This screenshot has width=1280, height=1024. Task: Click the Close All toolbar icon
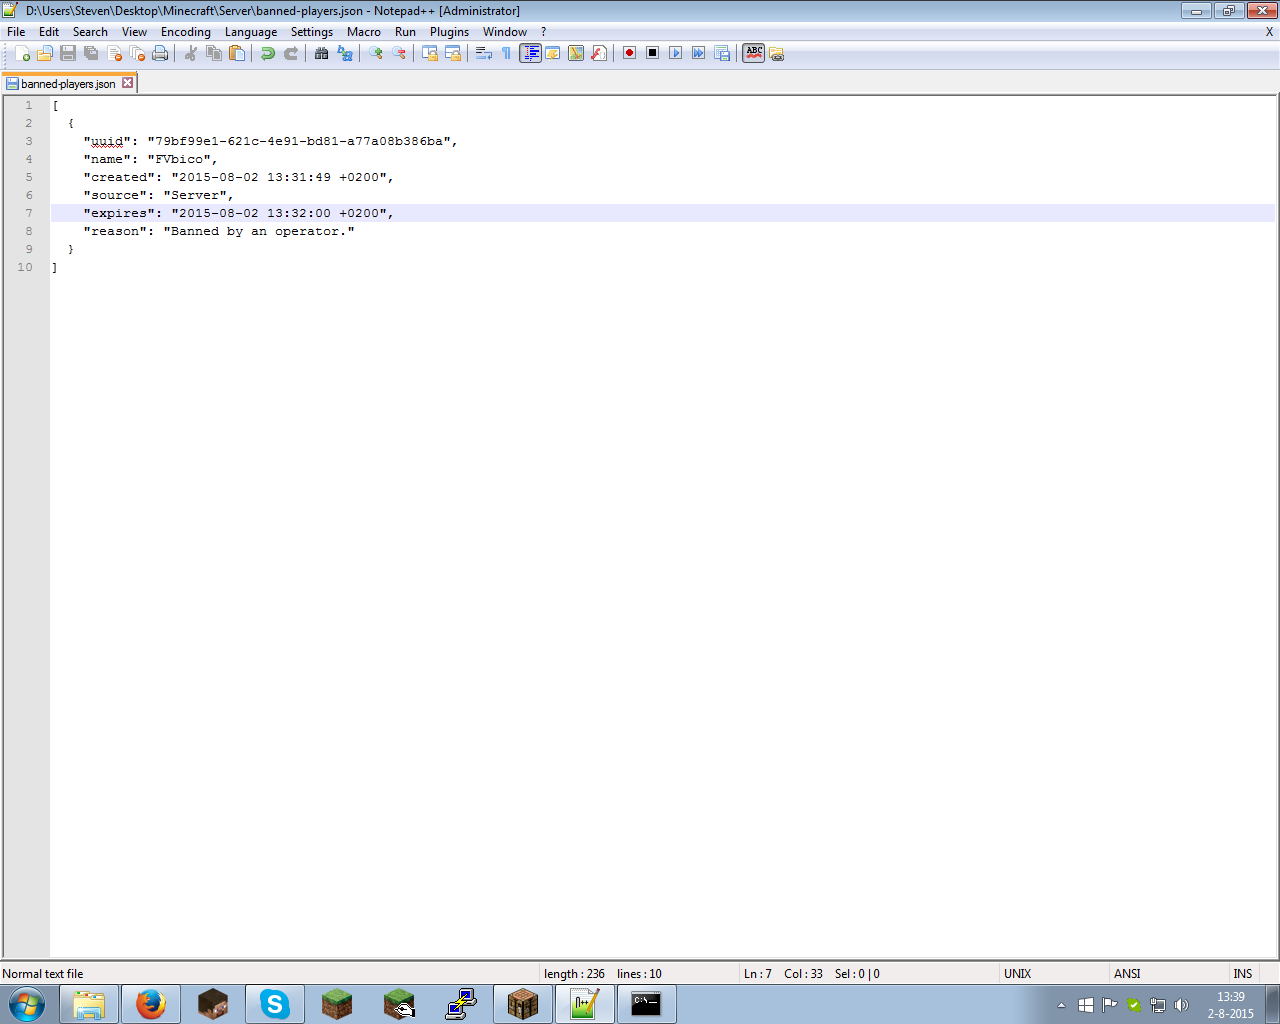[x=137, y=53]
